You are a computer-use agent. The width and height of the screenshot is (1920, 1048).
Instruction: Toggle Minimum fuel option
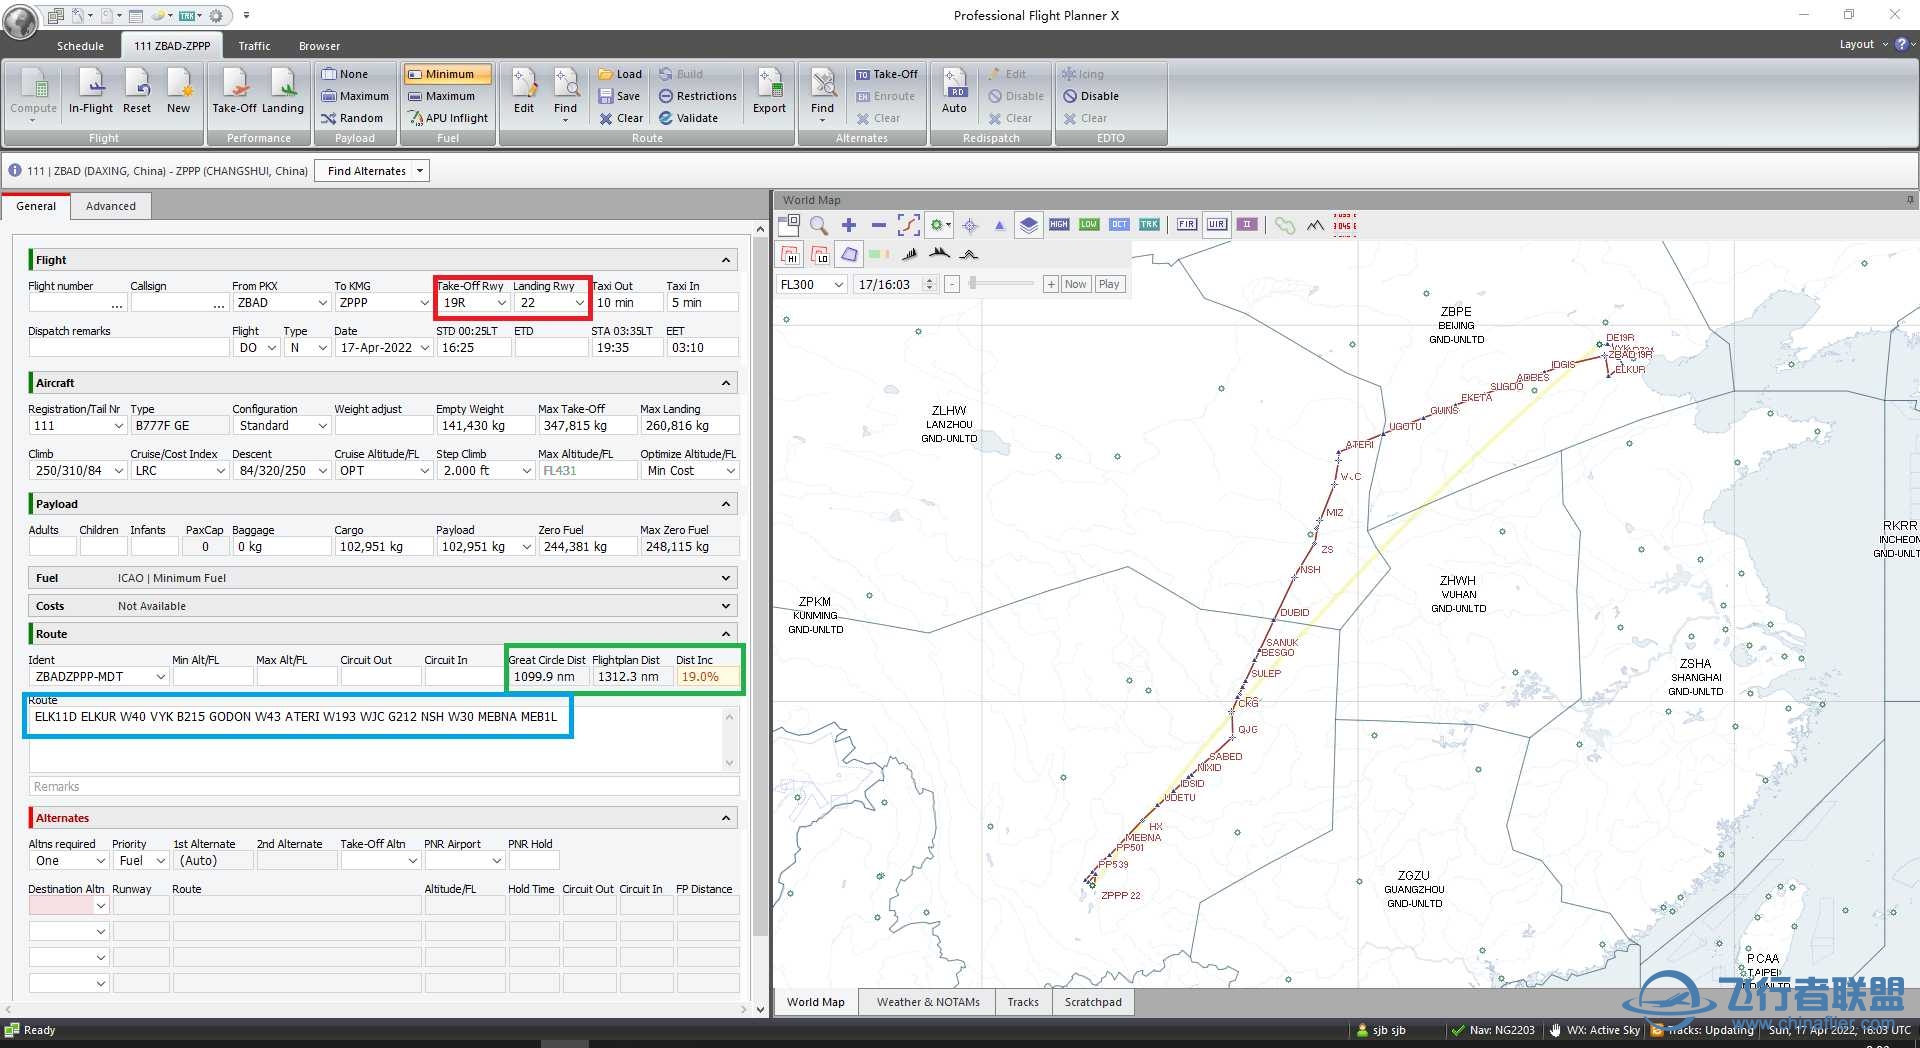448,74
